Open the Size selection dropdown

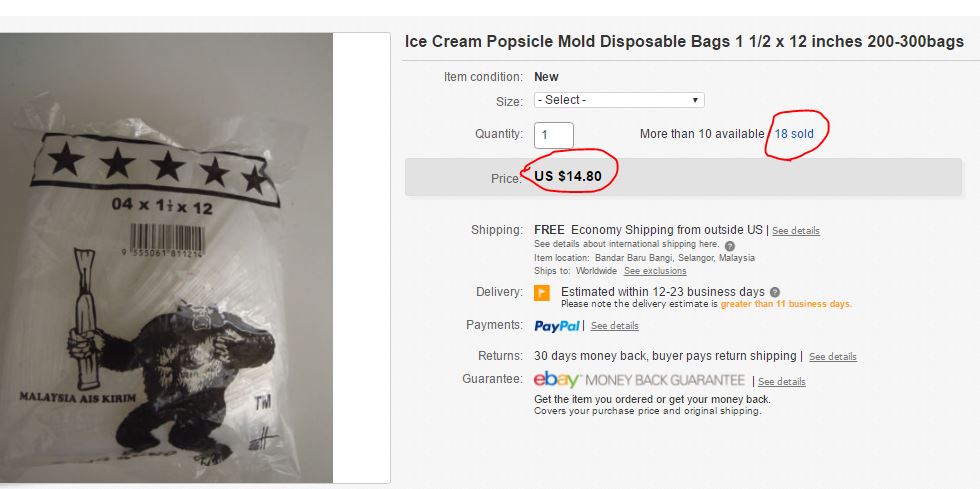coord(619,100)
